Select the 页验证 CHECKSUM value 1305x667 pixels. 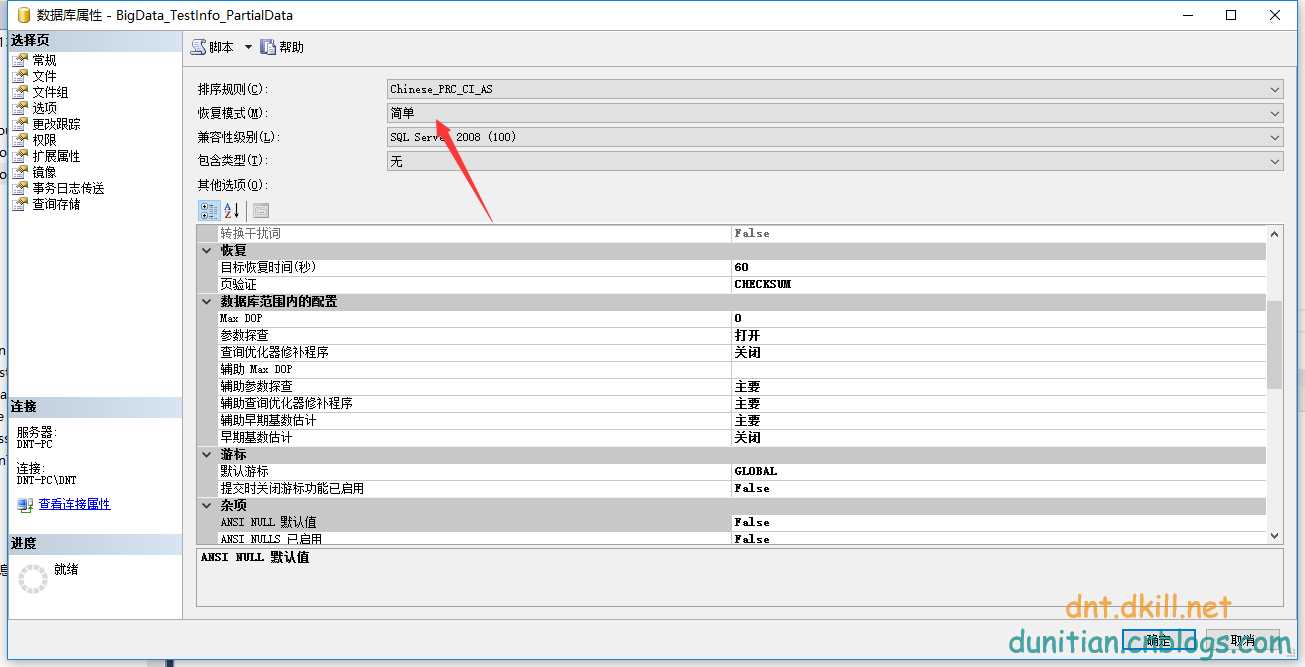pyautogui.click(x=999, y=284)
